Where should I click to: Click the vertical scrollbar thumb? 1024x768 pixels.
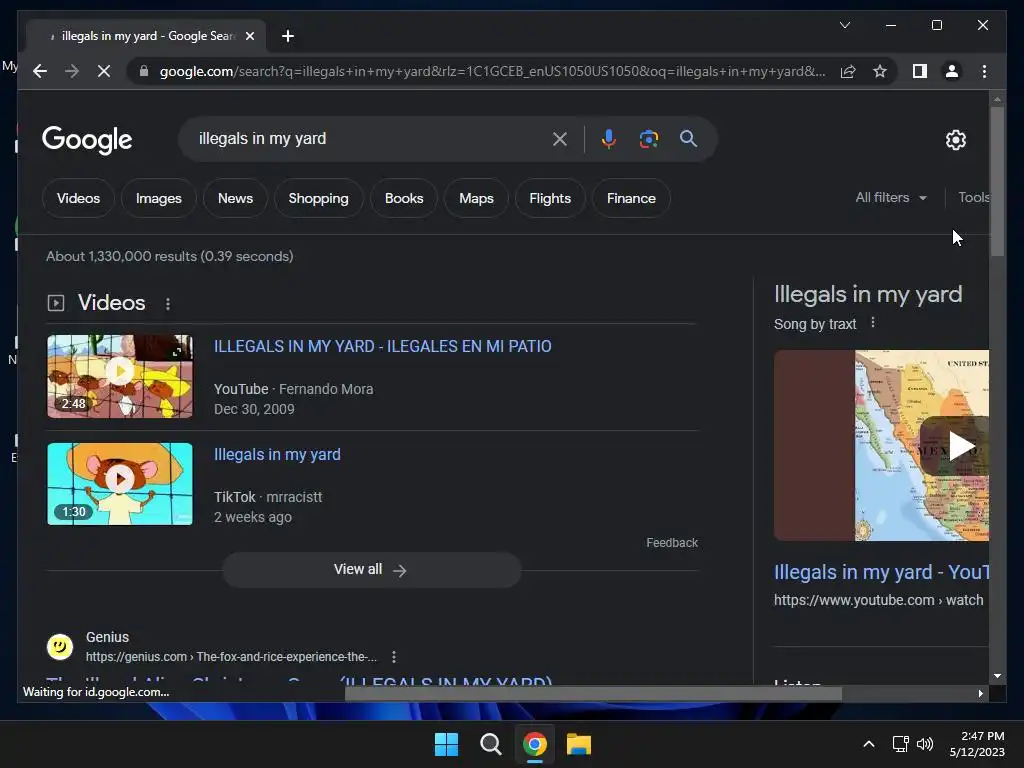coord(997,181)
